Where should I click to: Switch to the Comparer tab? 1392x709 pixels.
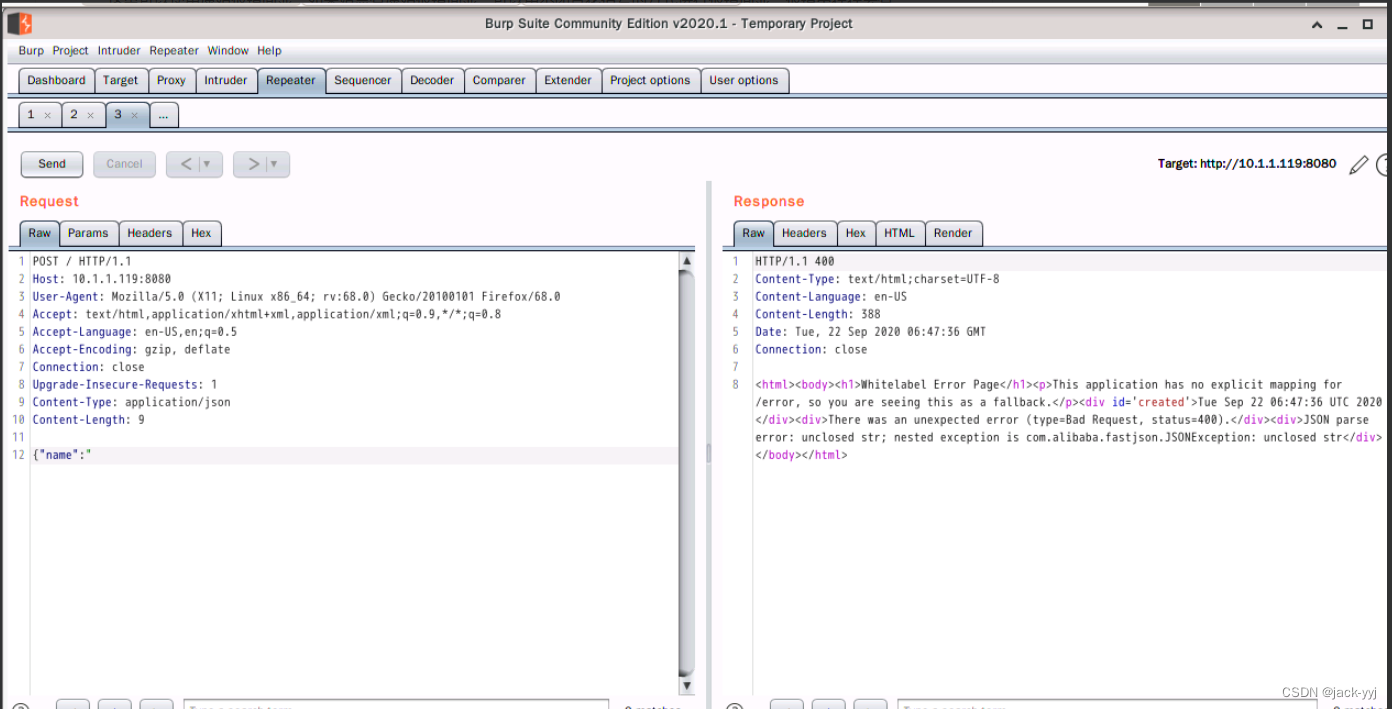pyautogui.click(x=499, y=81)
